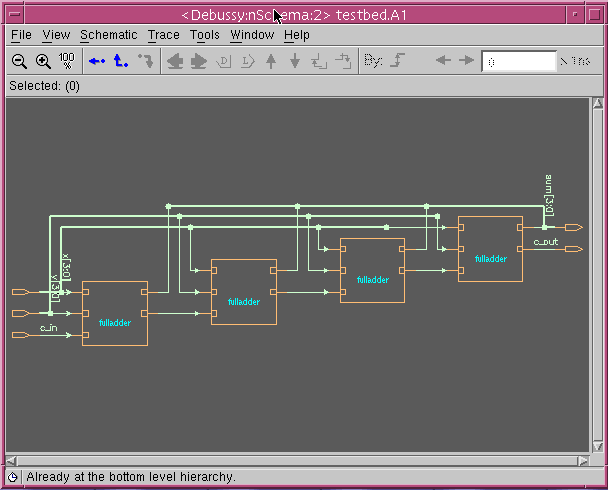Click the horizontal scrollbar right arrow
This screenshot has height=490, width=608.
[x=583, y=461]
